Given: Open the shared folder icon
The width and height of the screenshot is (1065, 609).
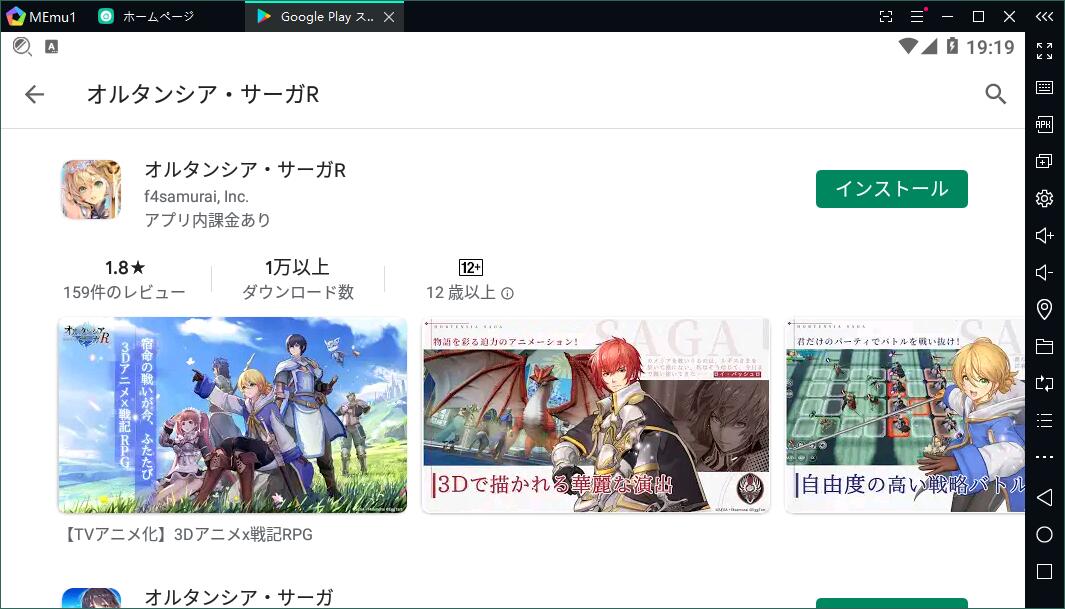Looking at the screenshot, I should (x=1044, y=346).
